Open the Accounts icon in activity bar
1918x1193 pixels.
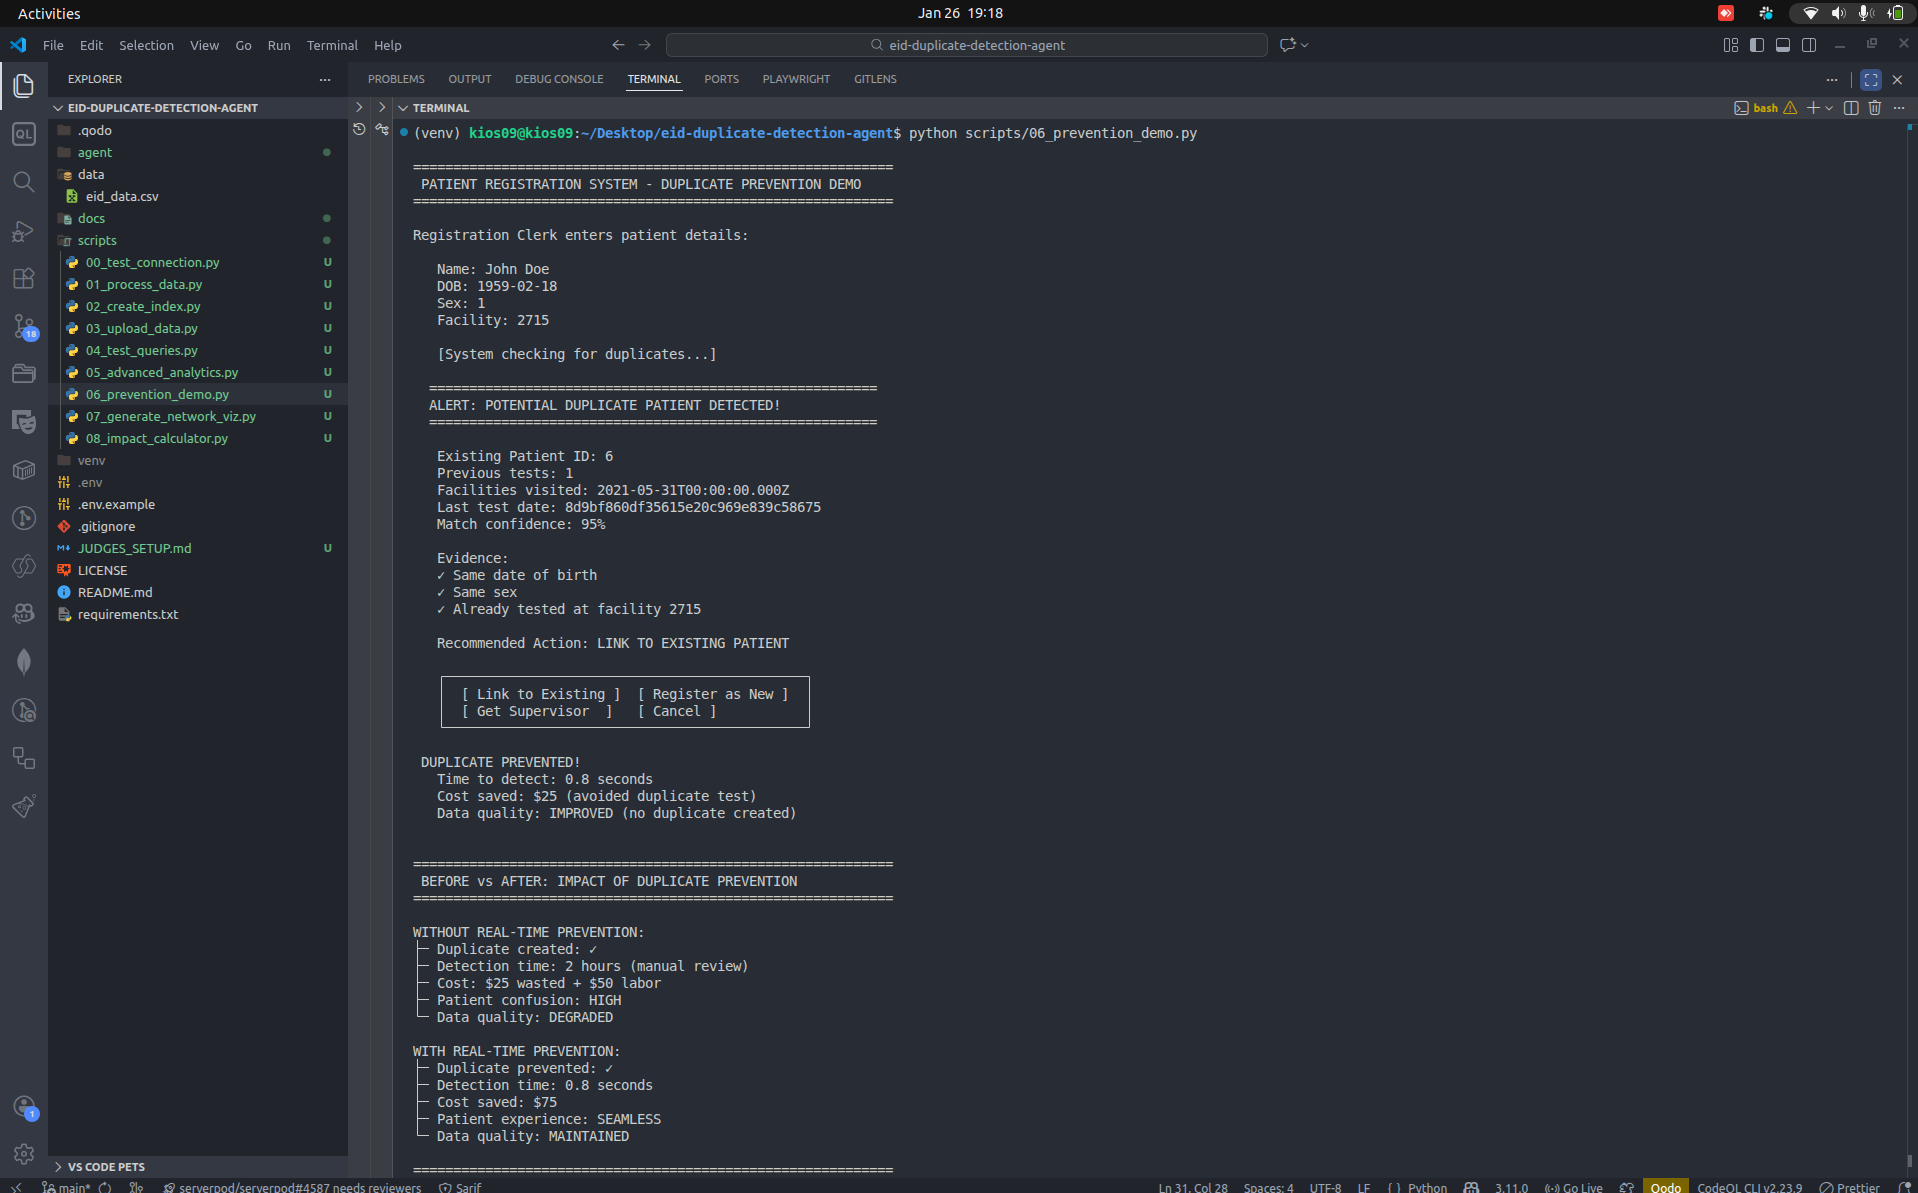(23, 1106)
